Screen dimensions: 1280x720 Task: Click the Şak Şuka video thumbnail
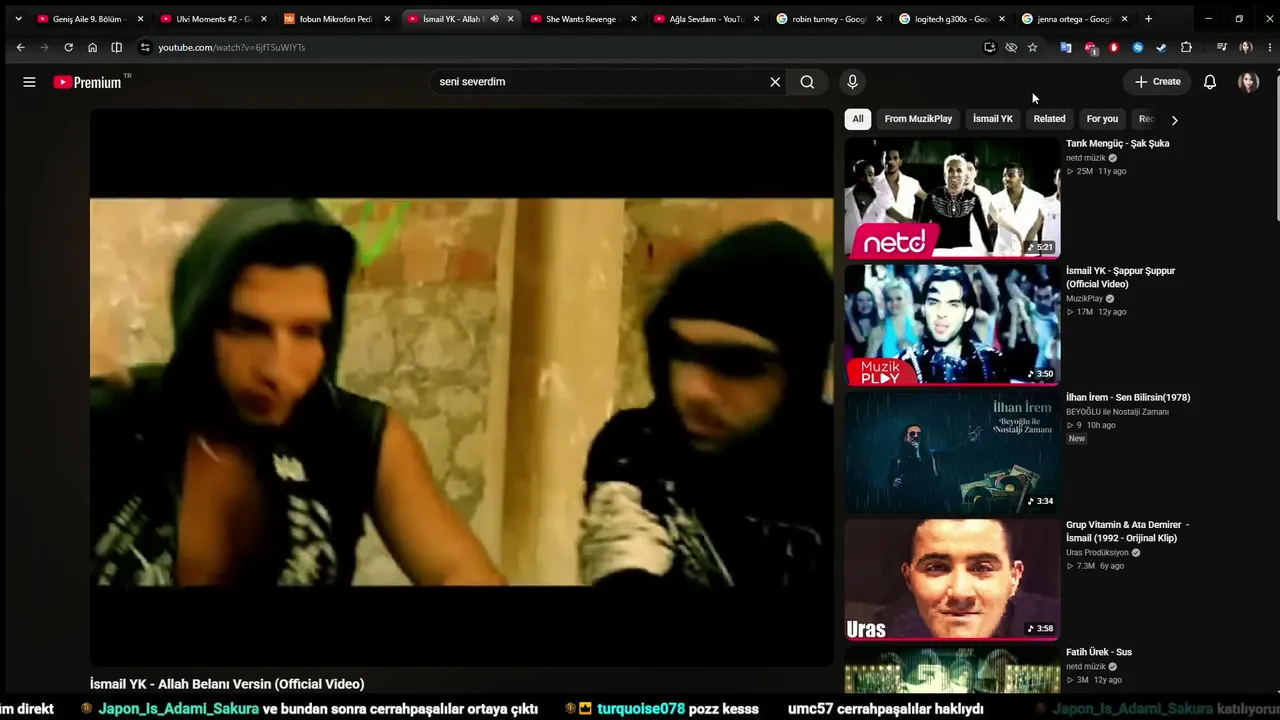click(952, 197)
